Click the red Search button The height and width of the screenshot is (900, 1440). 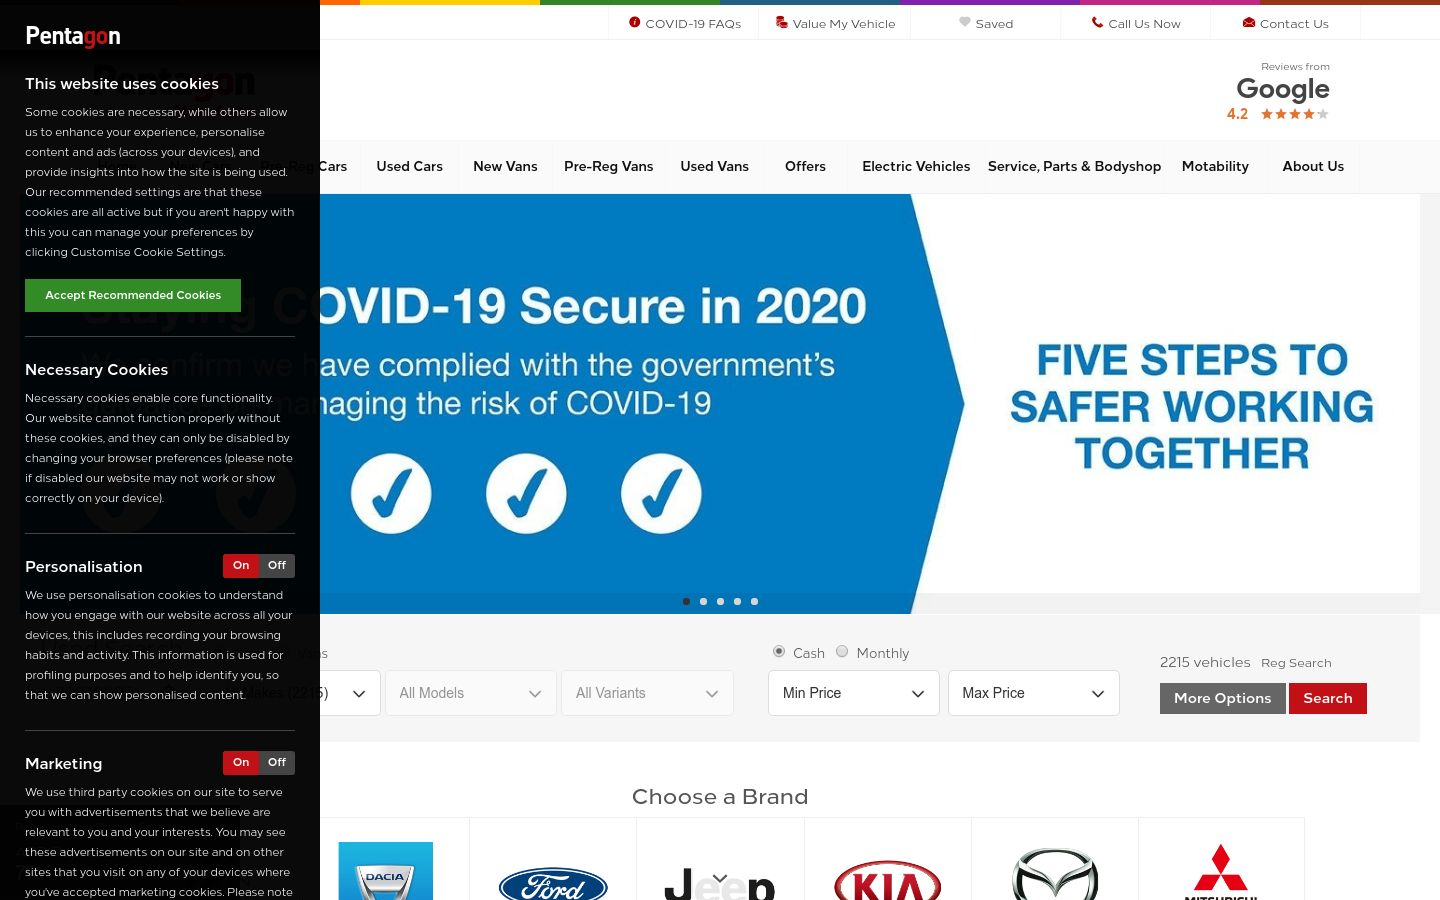click(x=1328, y=698)
